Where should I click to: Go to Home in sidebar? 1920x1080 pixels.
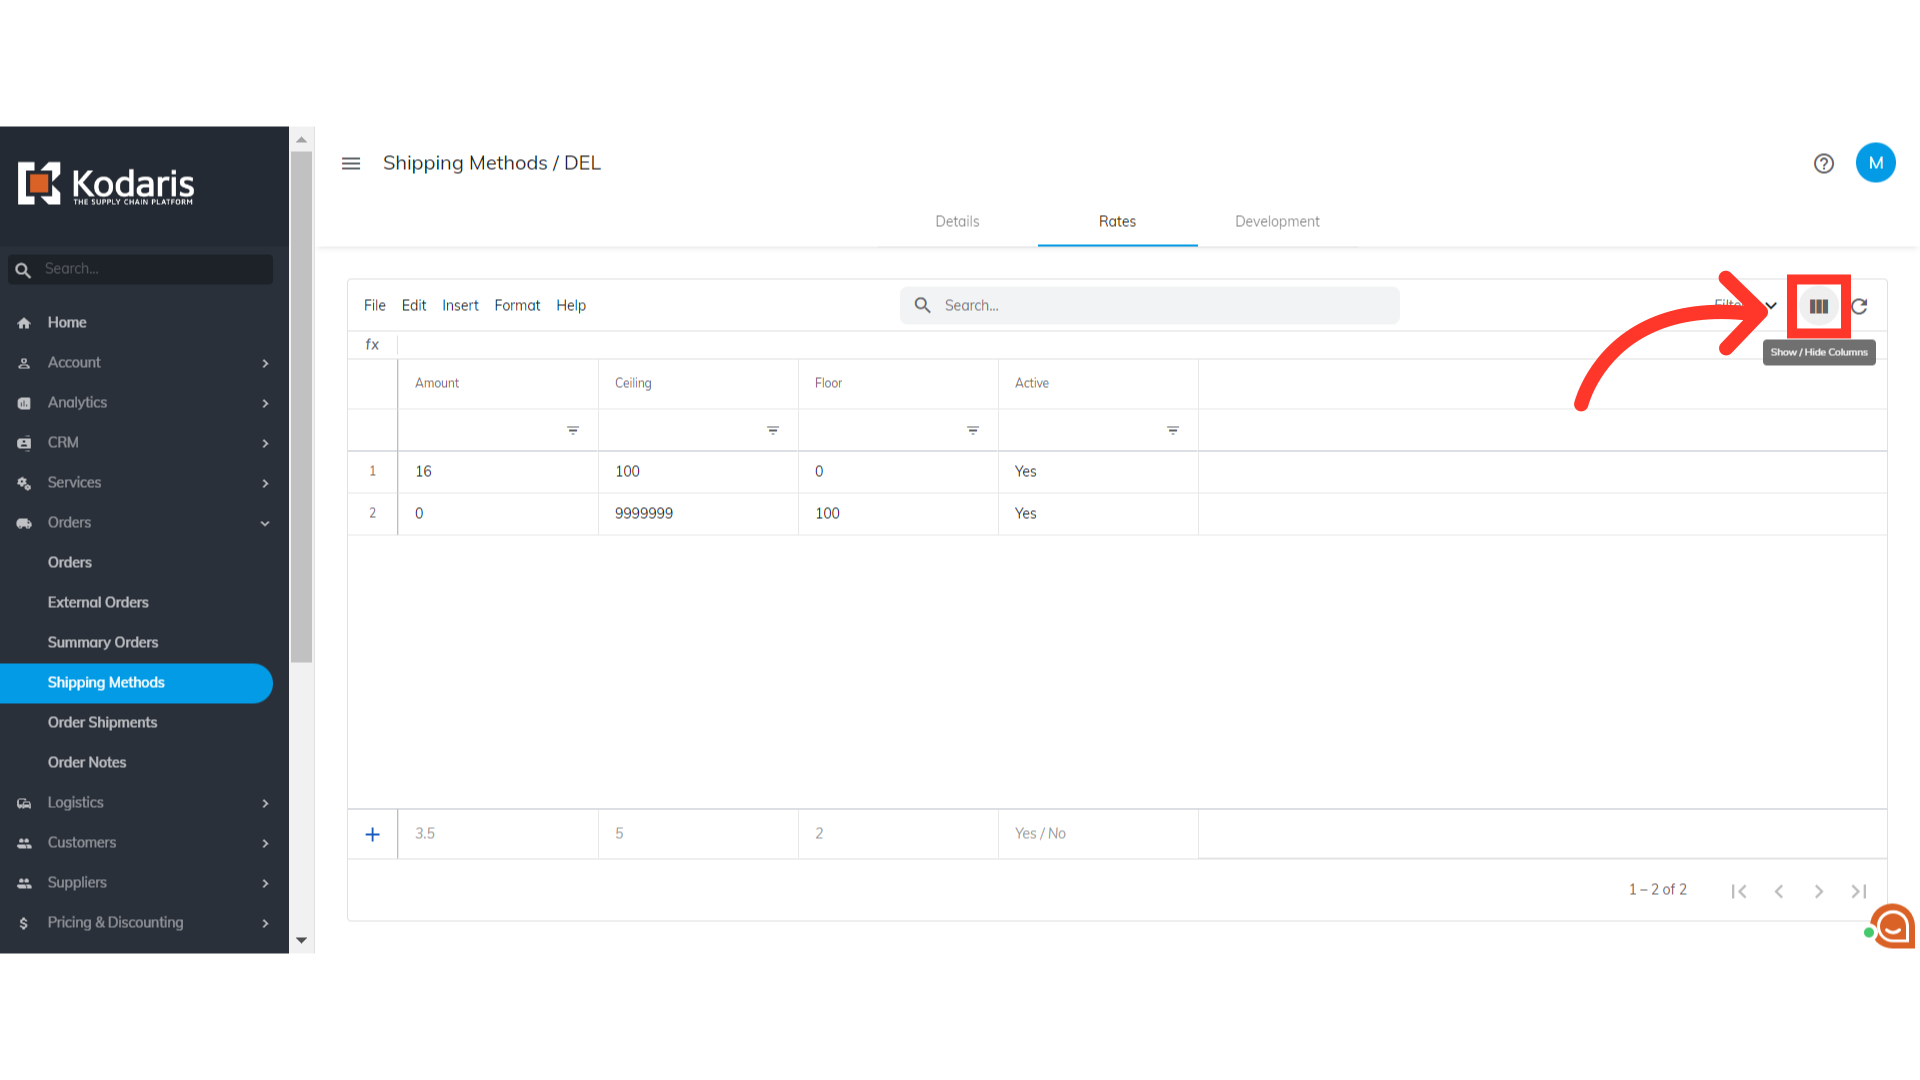point(67,322)
